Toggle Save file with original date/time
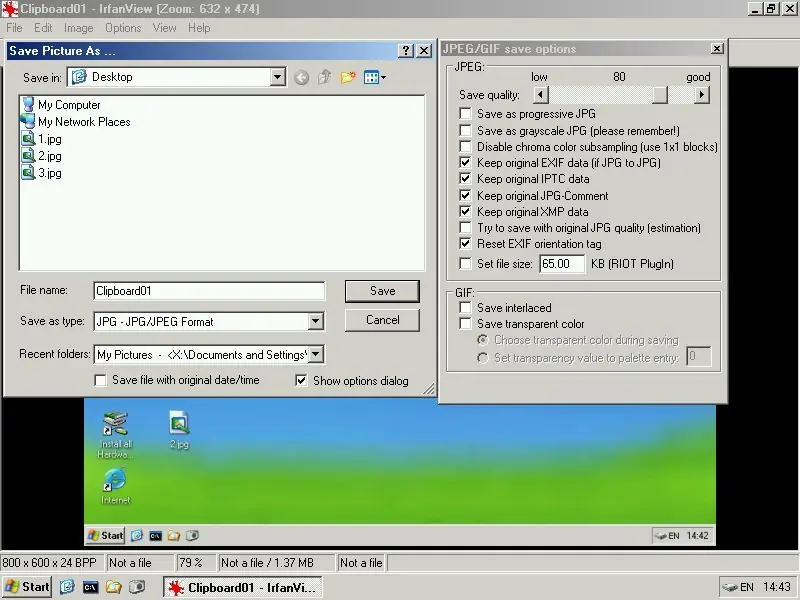Screen dimensions: 800x600 (x=101, y=381)
